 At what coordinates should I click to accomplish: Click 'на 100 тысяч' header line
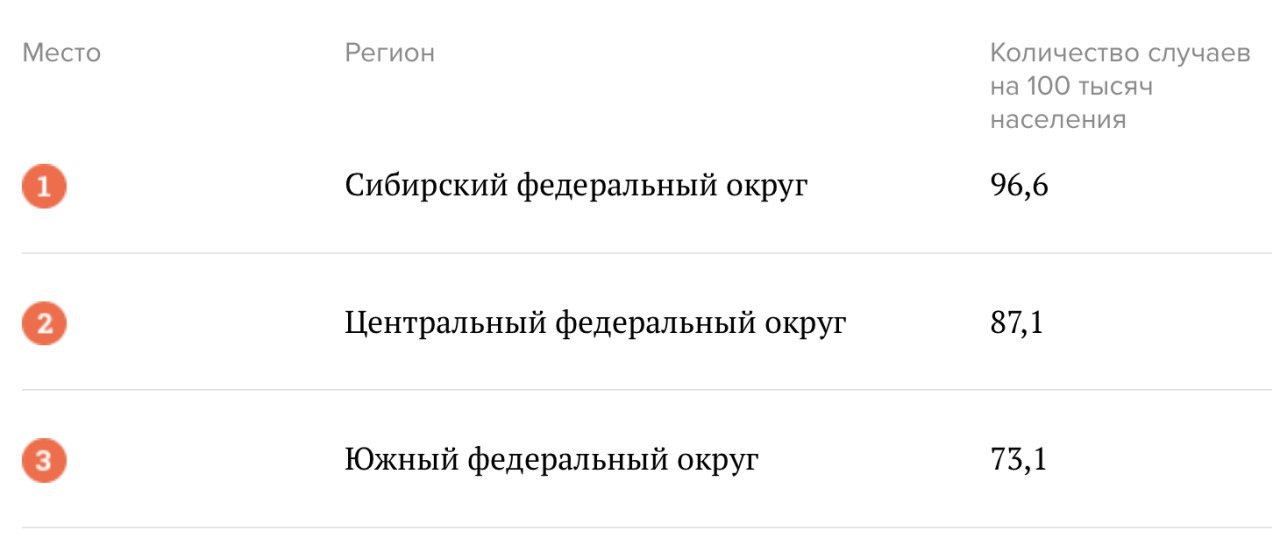[x=1071, y=87]
